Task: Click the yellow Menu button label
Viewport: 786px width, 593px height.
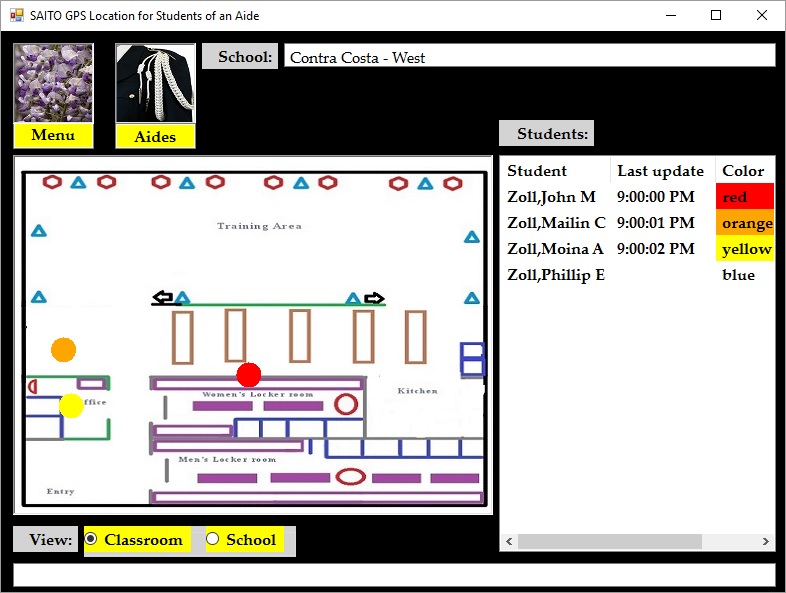Action: coord(53,135)
